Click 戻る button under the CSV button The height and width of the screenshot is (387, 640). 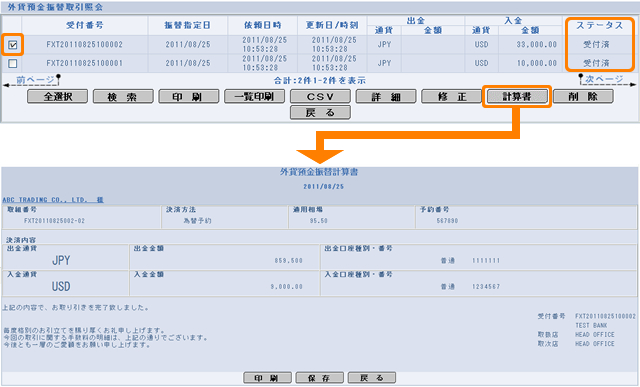point(320,113)
